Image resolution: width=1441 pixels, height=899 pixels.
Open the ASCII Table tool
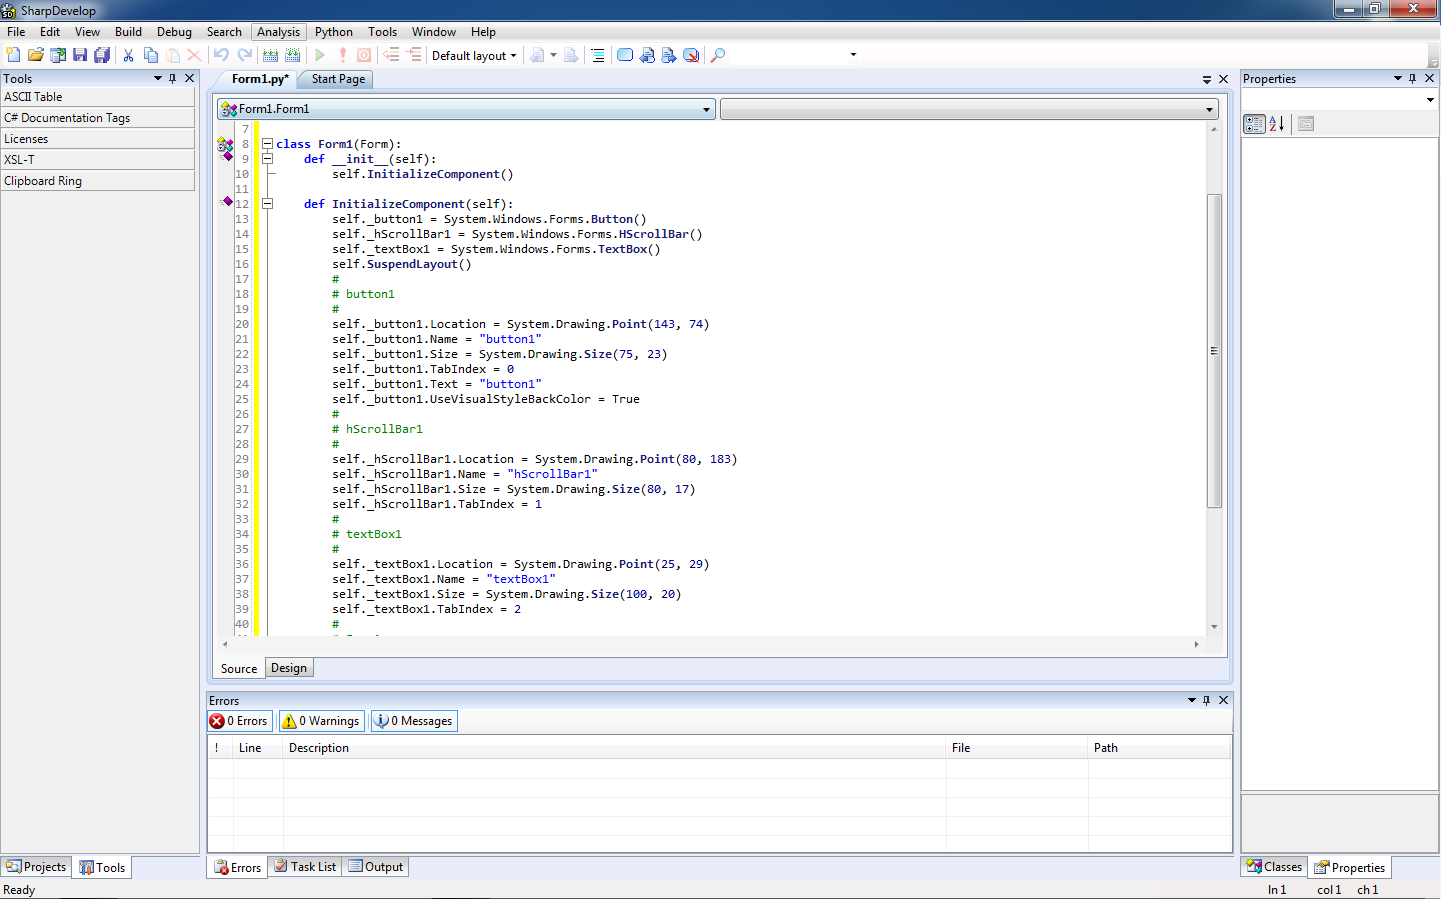97,97
